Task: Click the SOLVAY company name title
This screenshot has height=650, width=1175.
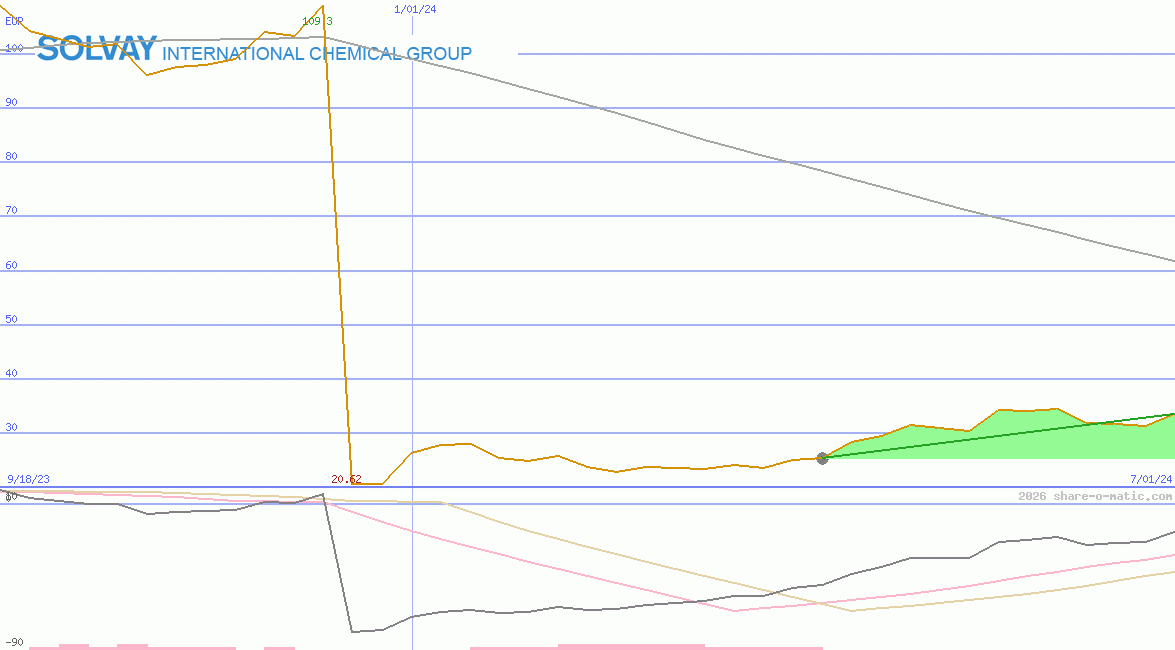Action: click(x=97, y=49)
